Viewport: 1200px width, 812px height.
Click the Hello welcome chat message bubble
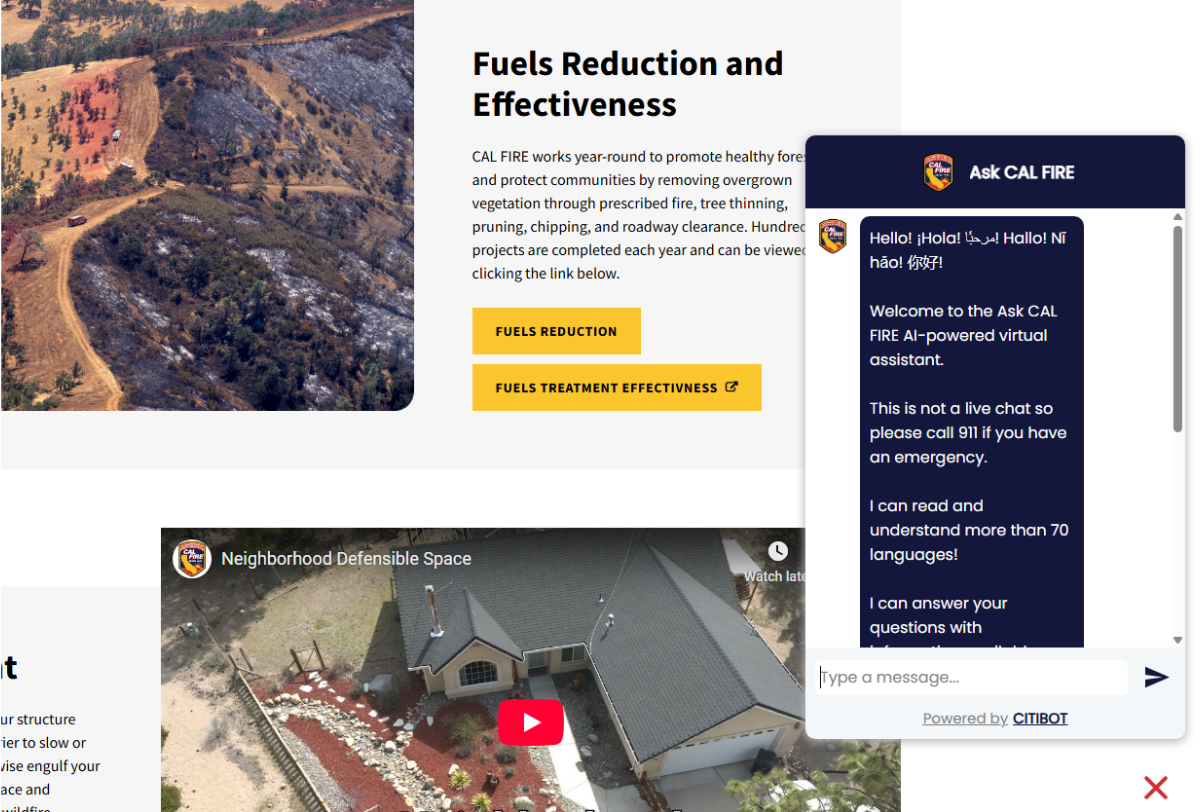coord(972,432)
